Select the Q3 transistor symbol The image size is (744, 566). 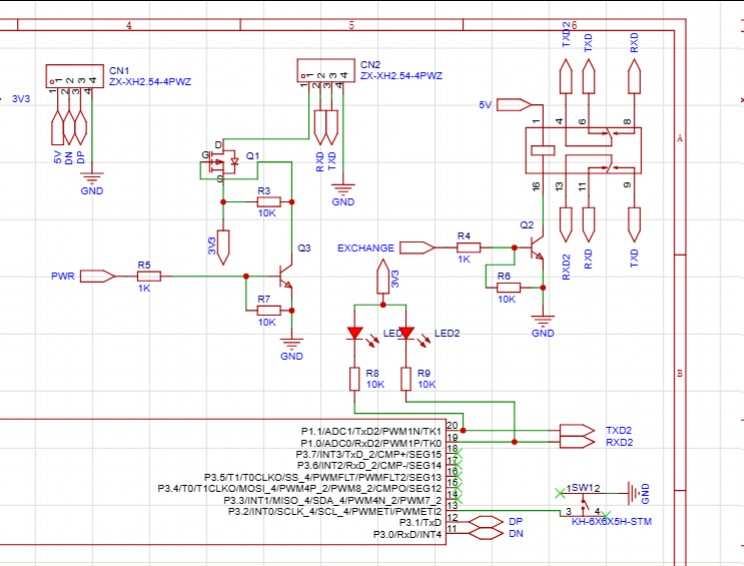pos(286,277)
